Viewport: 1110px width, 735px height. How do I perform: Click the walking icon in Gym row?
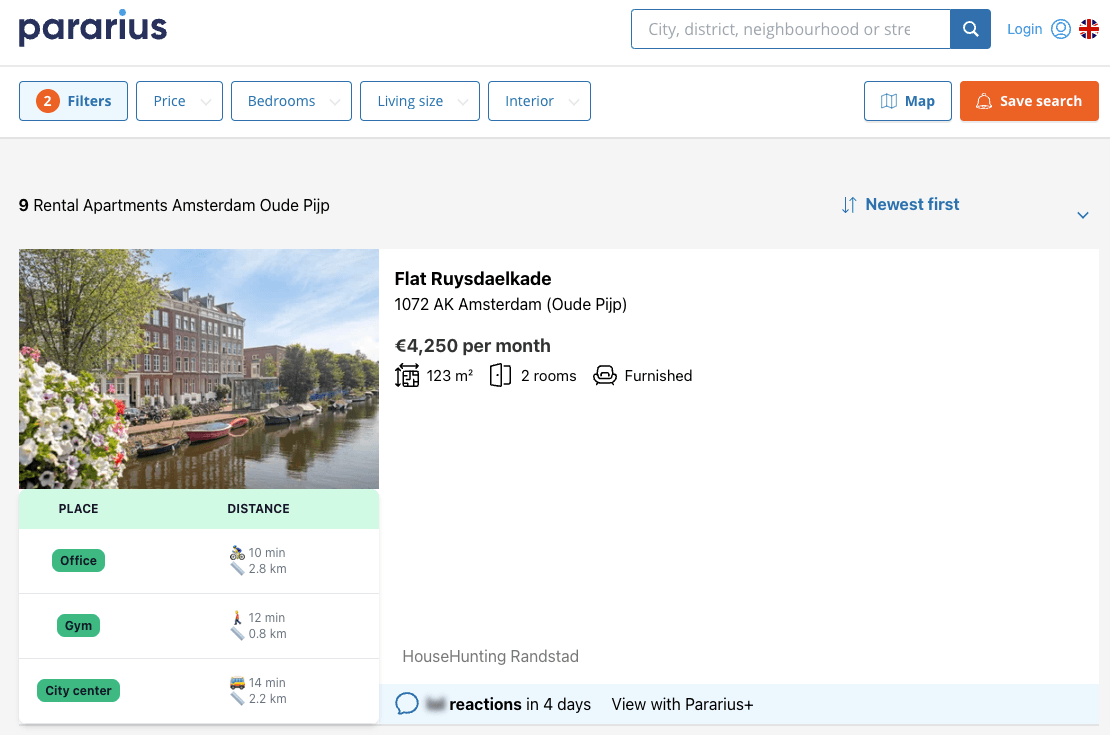tap(237, 617)
